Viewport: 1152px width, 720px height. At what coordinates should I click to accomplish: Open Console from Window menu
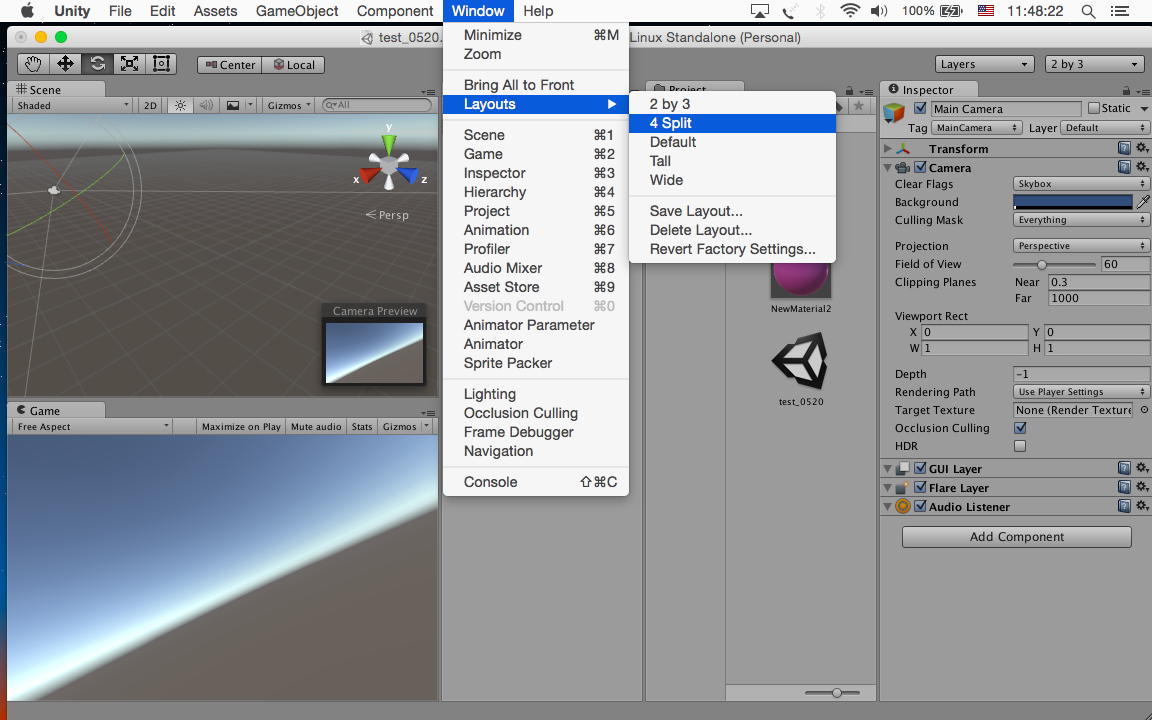point(536,482)
